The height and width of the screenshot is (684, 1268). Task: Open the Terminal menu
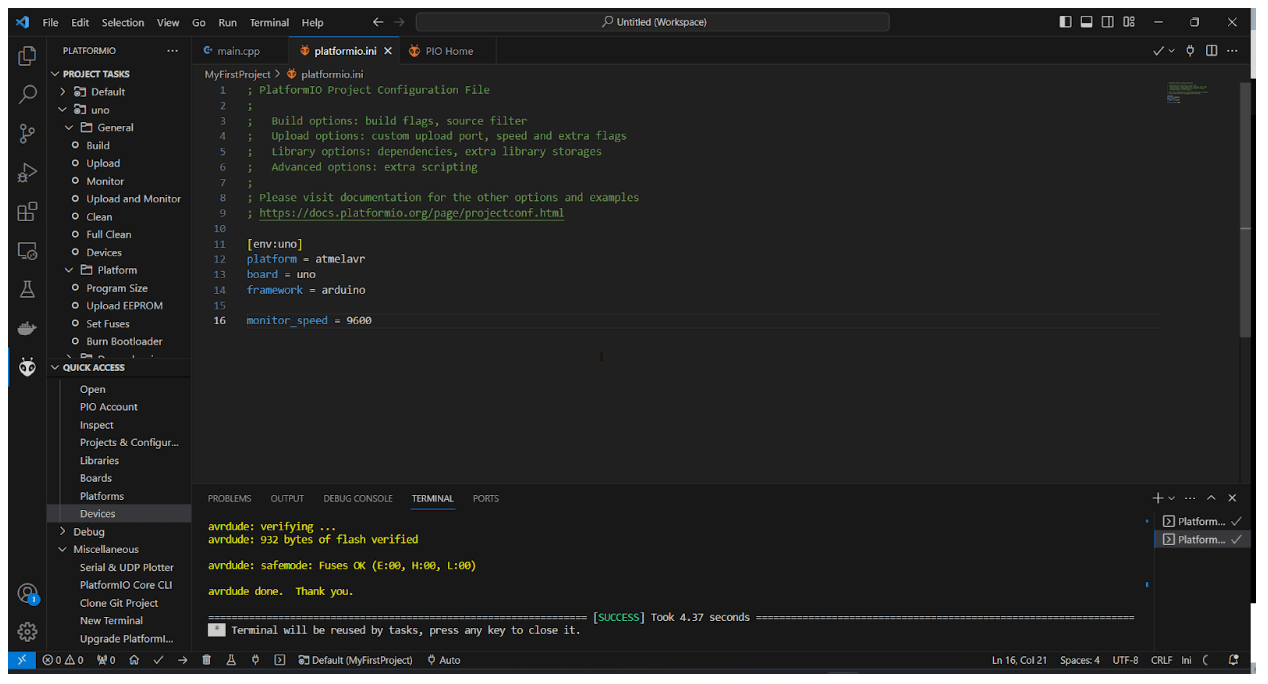(x=269, y=22)
